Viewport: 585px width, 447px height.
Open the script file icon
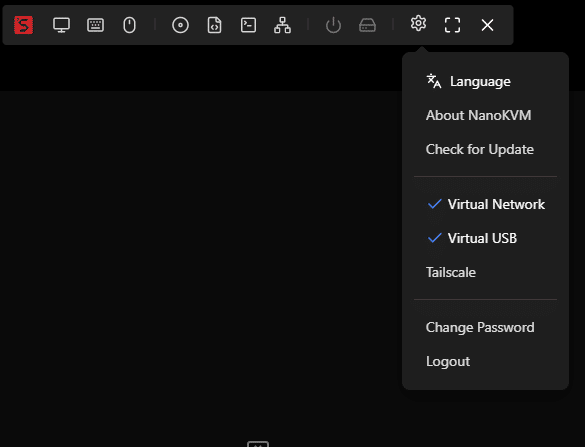coord(215,25)
